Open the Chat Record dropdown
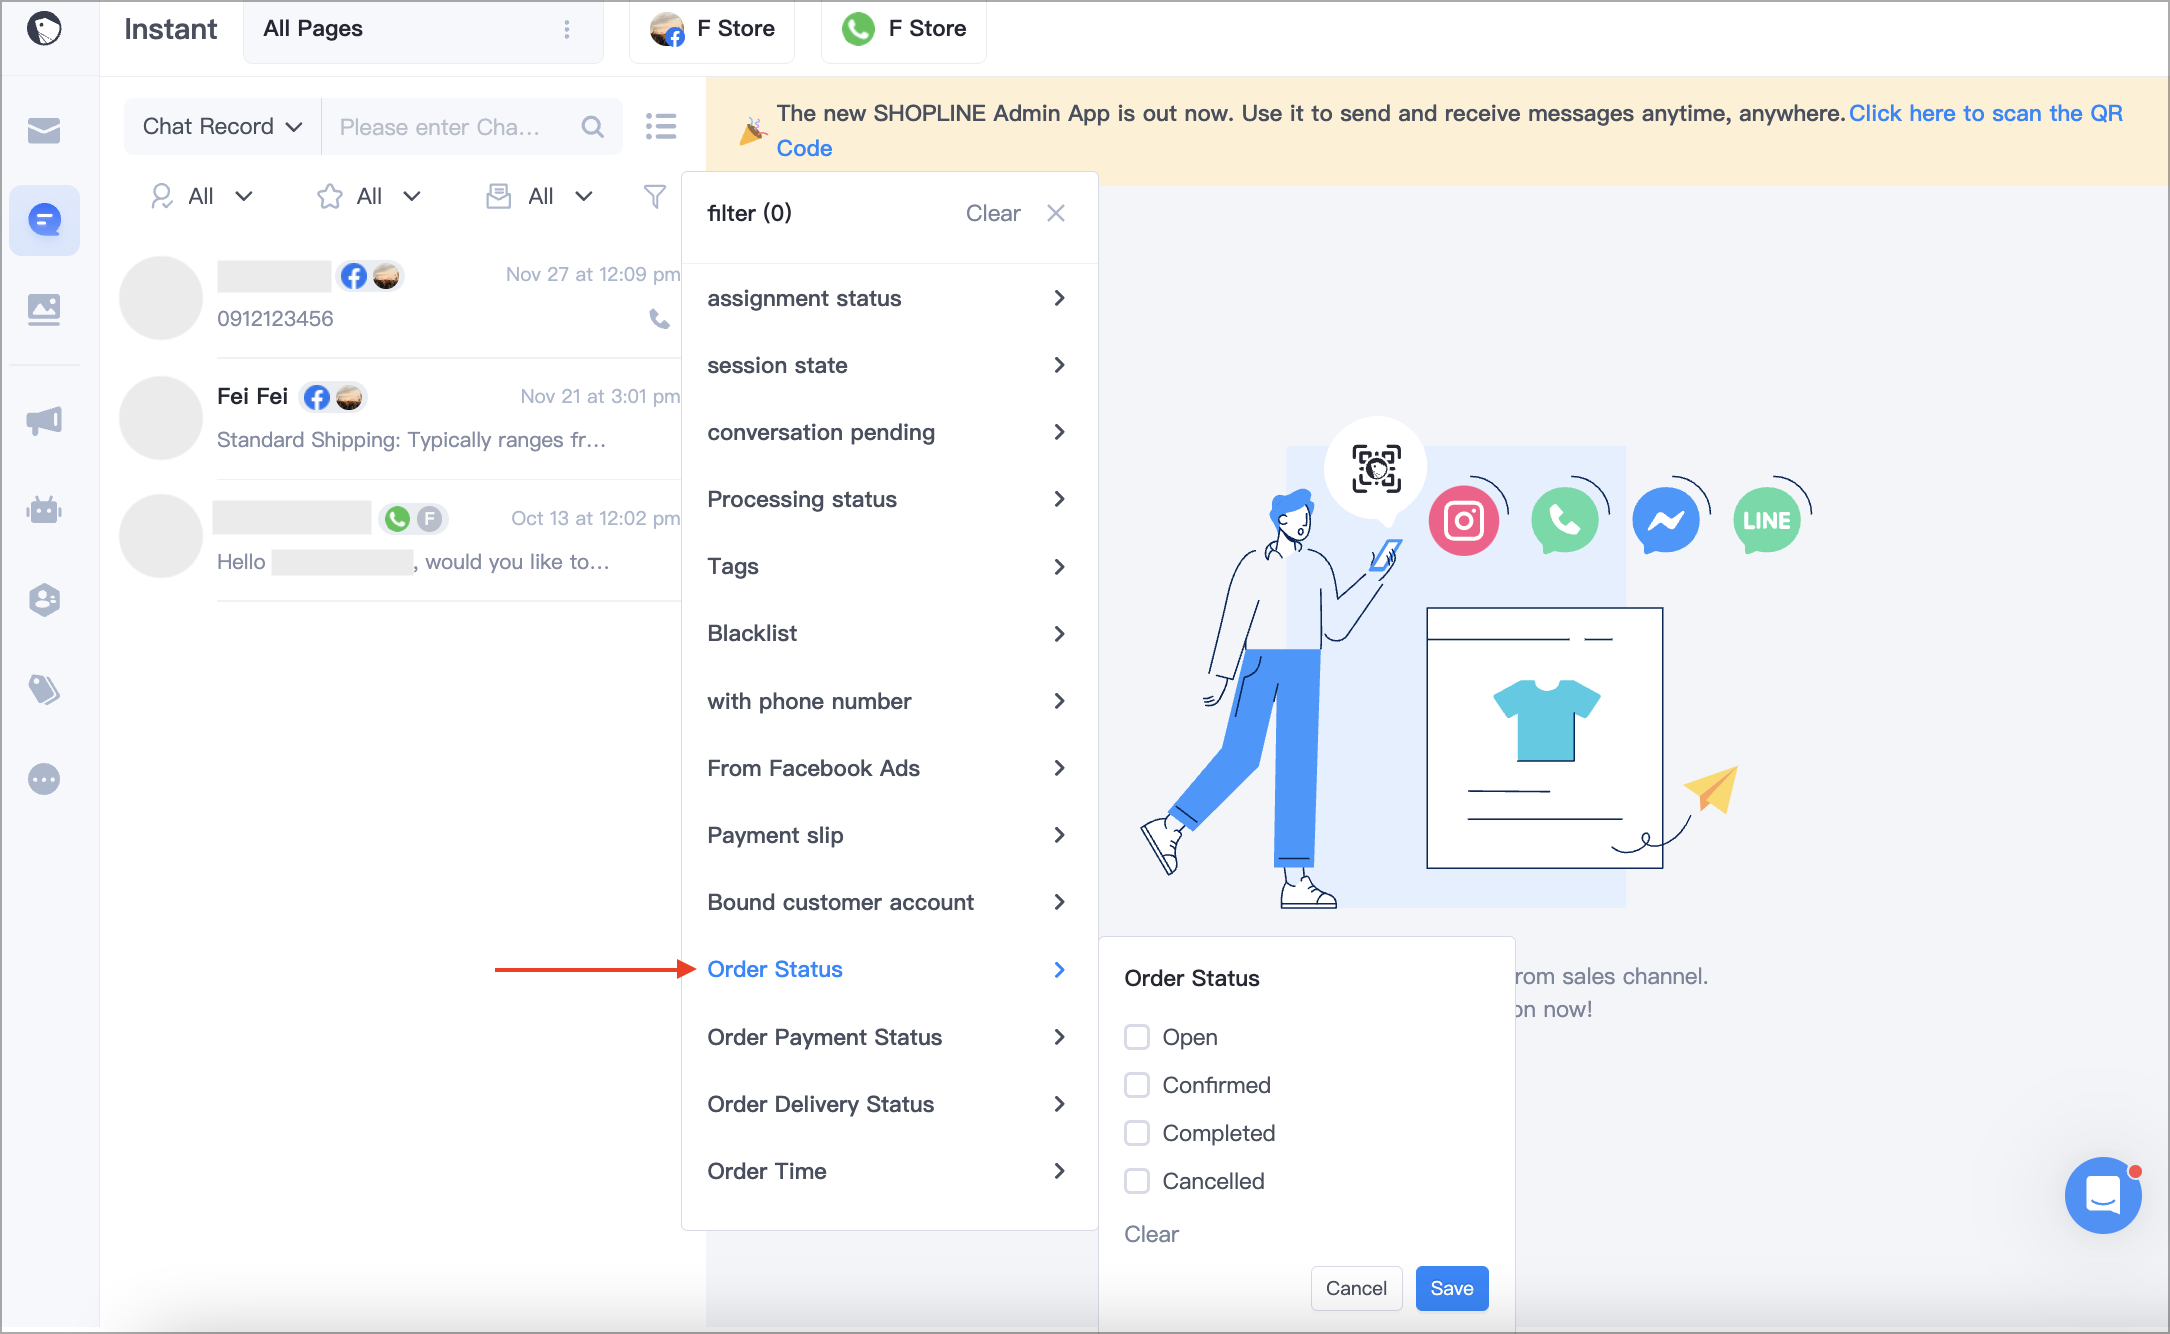This screenshot has height=1334, width=2170. [x=222, y=126]
